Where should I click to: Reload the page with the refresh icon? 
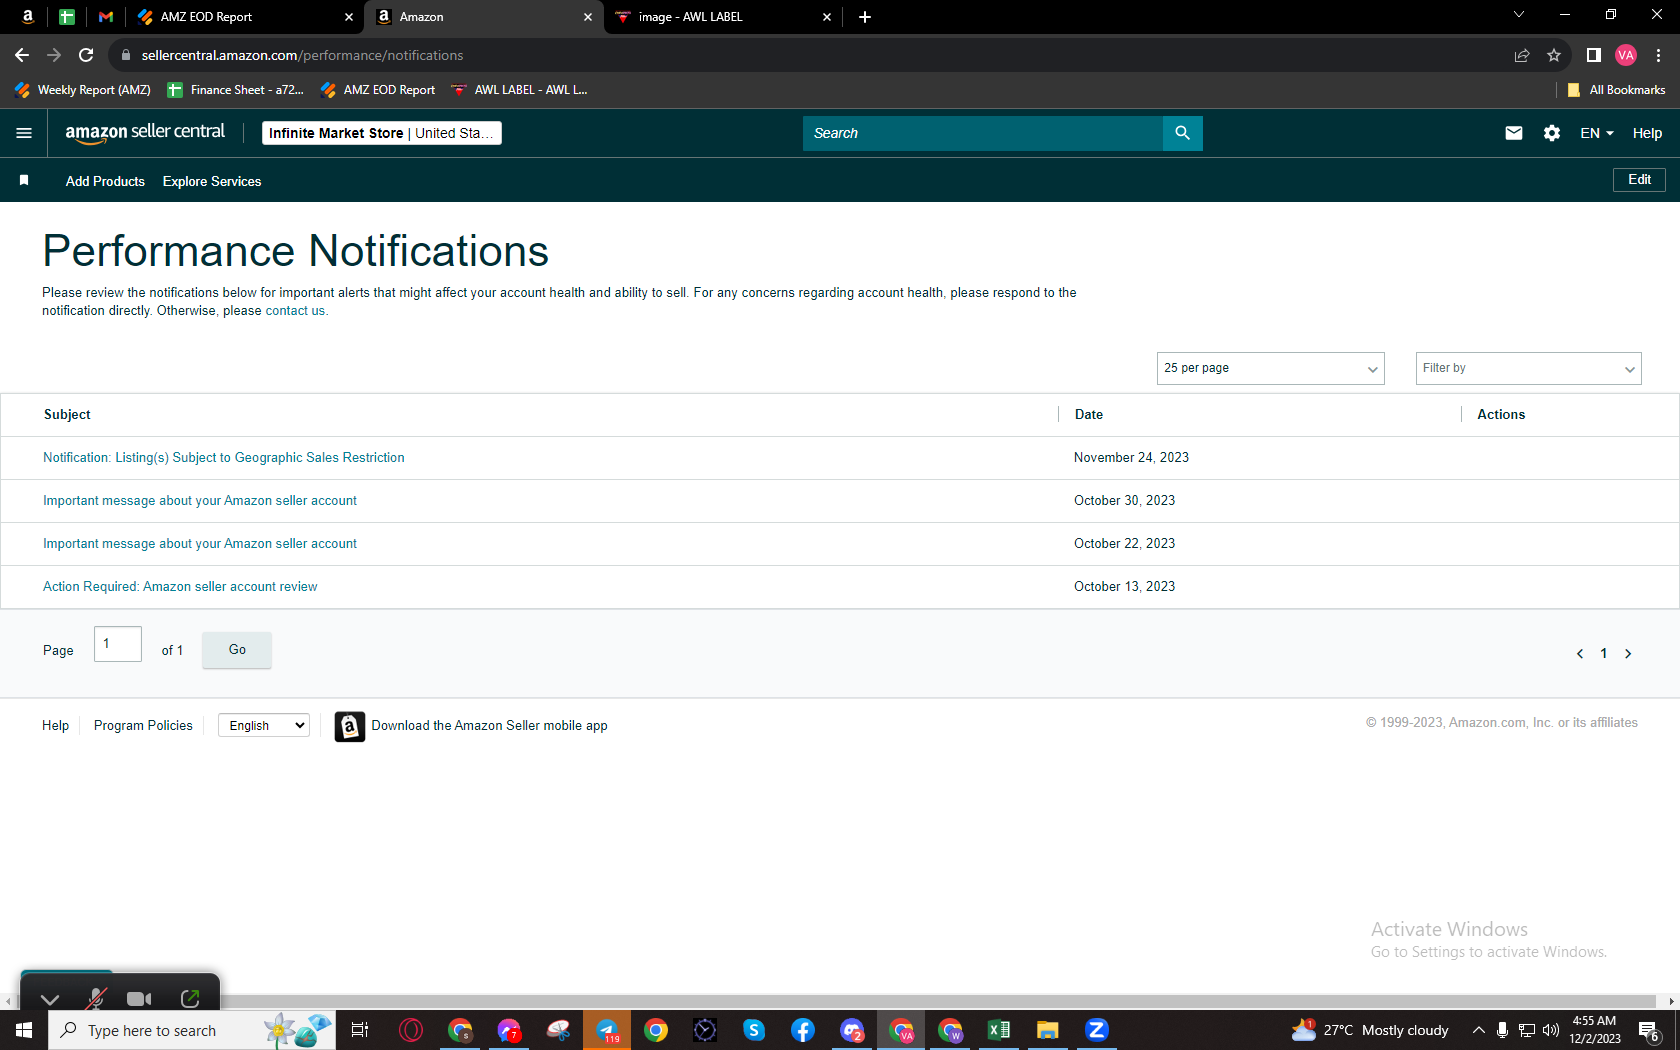coord(86,55)
